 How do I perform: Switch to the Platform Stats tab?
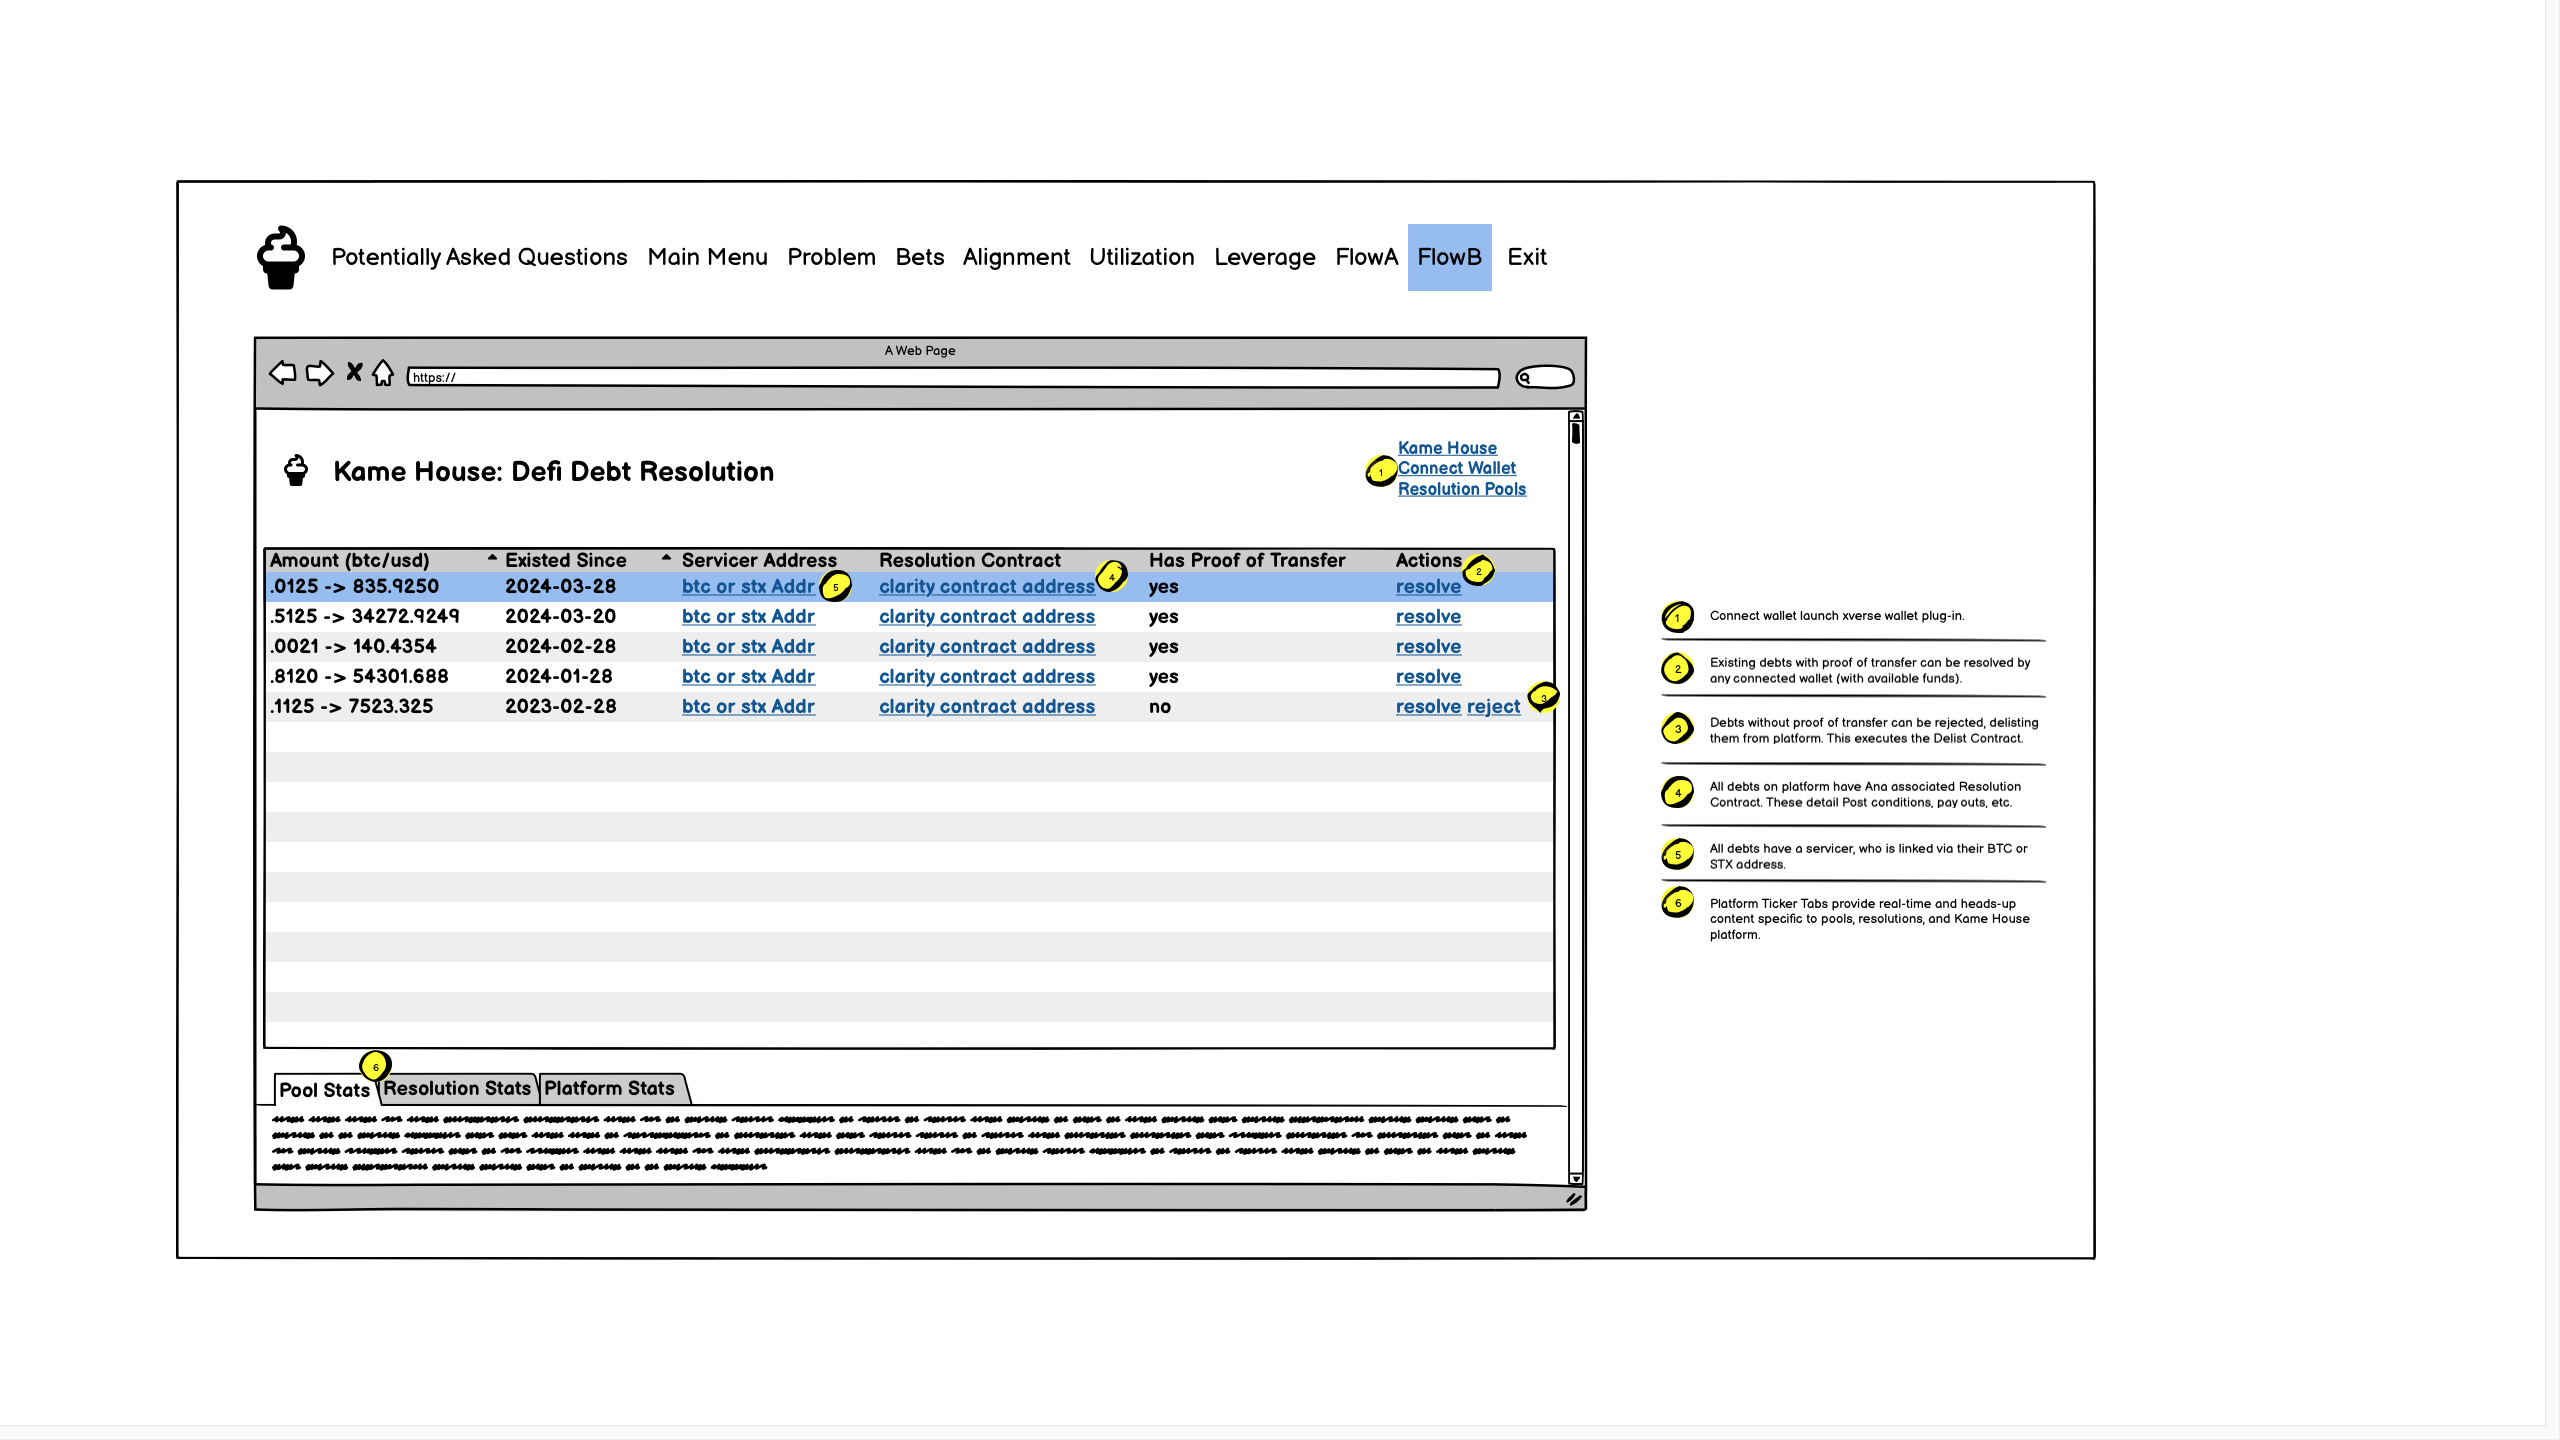609,1088
